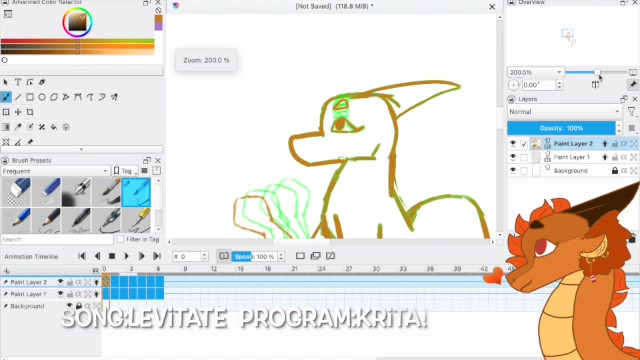Select the eraser brush preset
This screenshot has width=640, height=360.
coord(16,192)
